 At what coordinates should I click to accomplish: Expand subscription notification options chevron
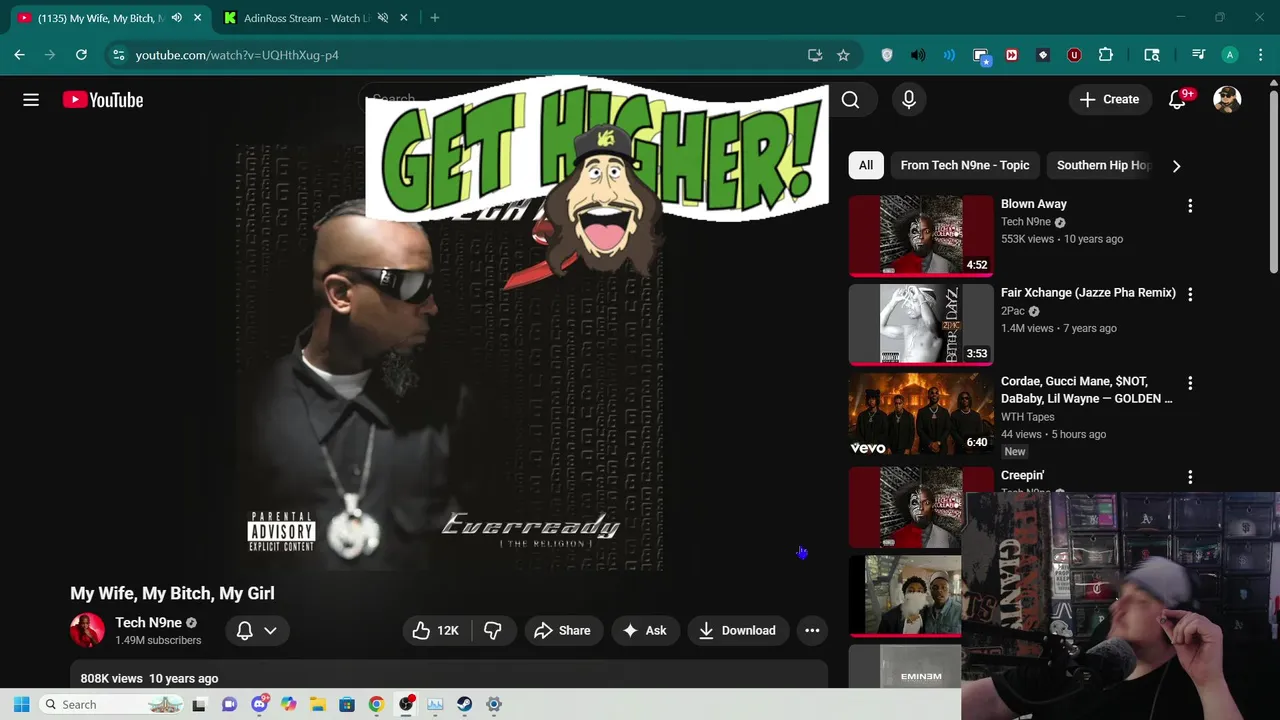tap(270, 631)
